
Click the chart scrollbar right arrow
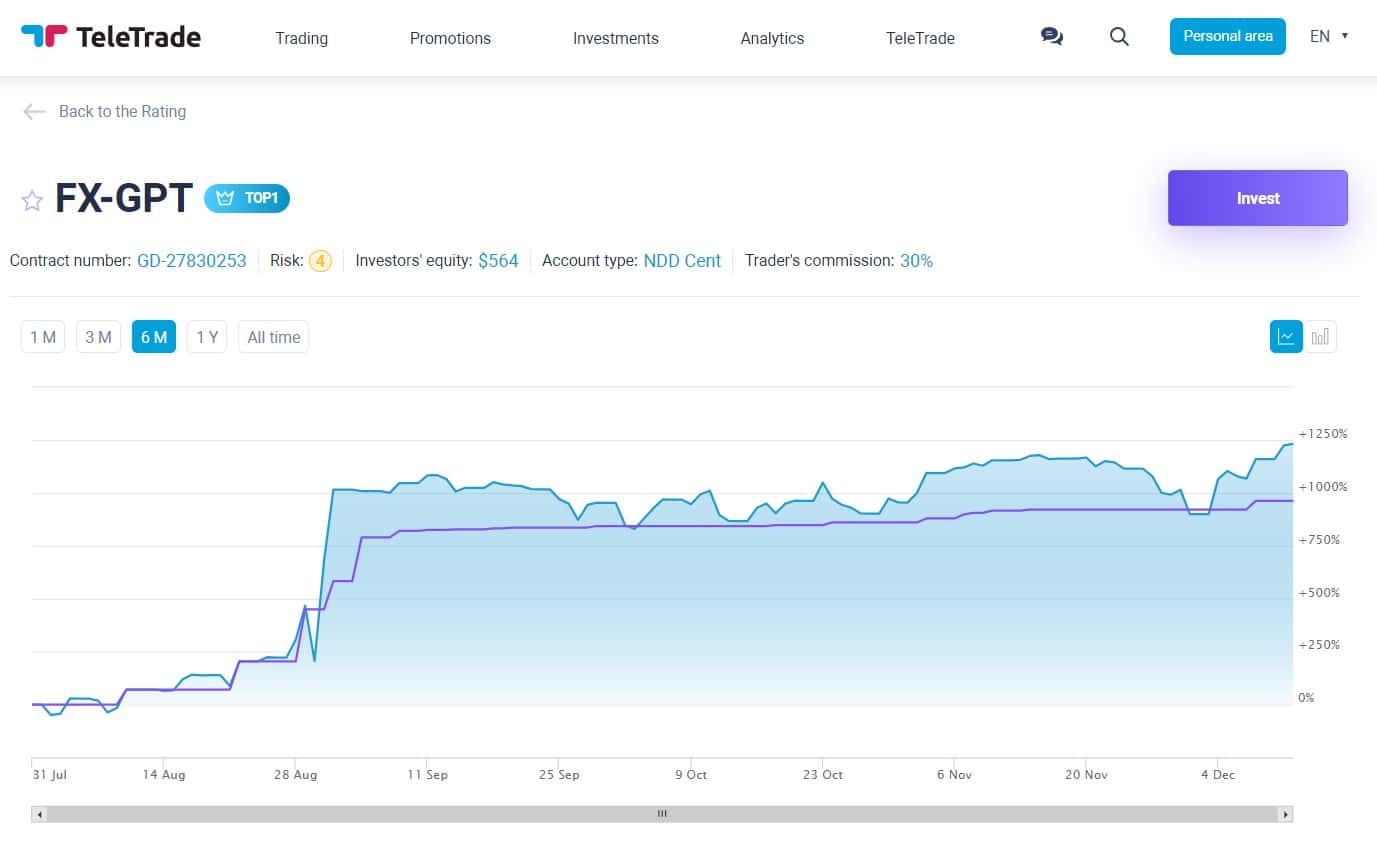point(1286,814)
